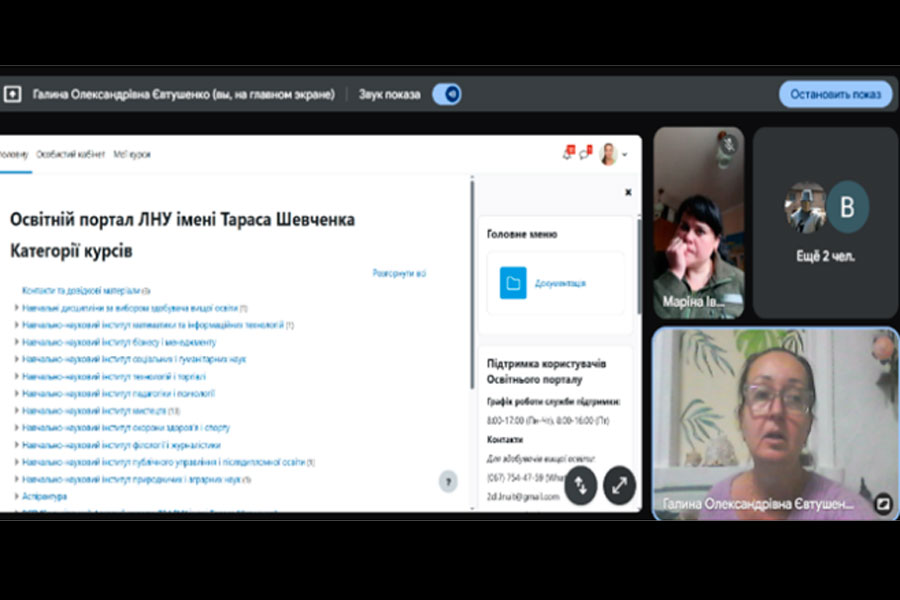The image size is (900, 600).
Task: Expand arrow for інститут мистецтв
Action: (x=16, y=411)
